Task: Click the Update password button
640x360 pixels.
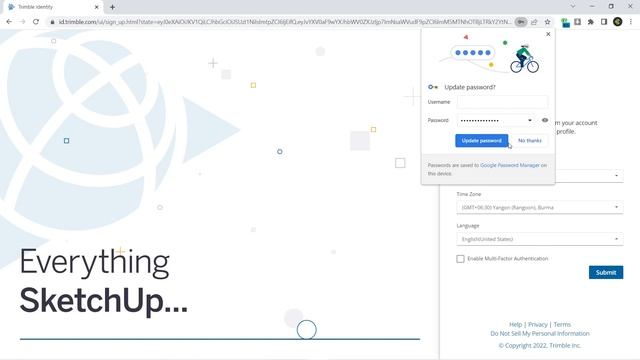Action: pos(482,140)
